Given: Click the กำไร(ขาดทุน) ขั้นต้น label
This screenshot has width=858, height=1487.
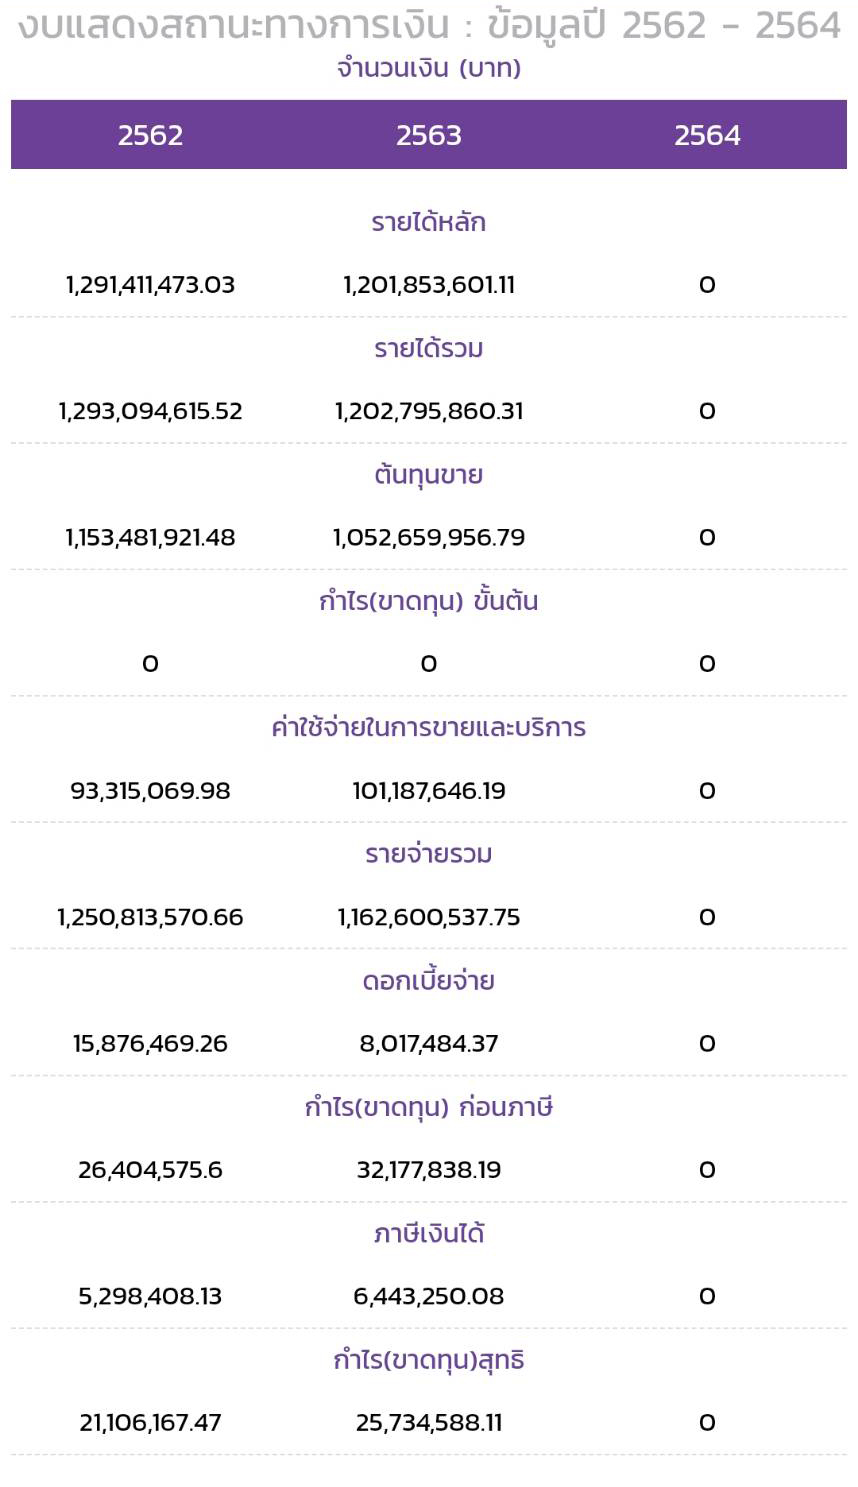Looking at the screenshot, I should point(428,601).
